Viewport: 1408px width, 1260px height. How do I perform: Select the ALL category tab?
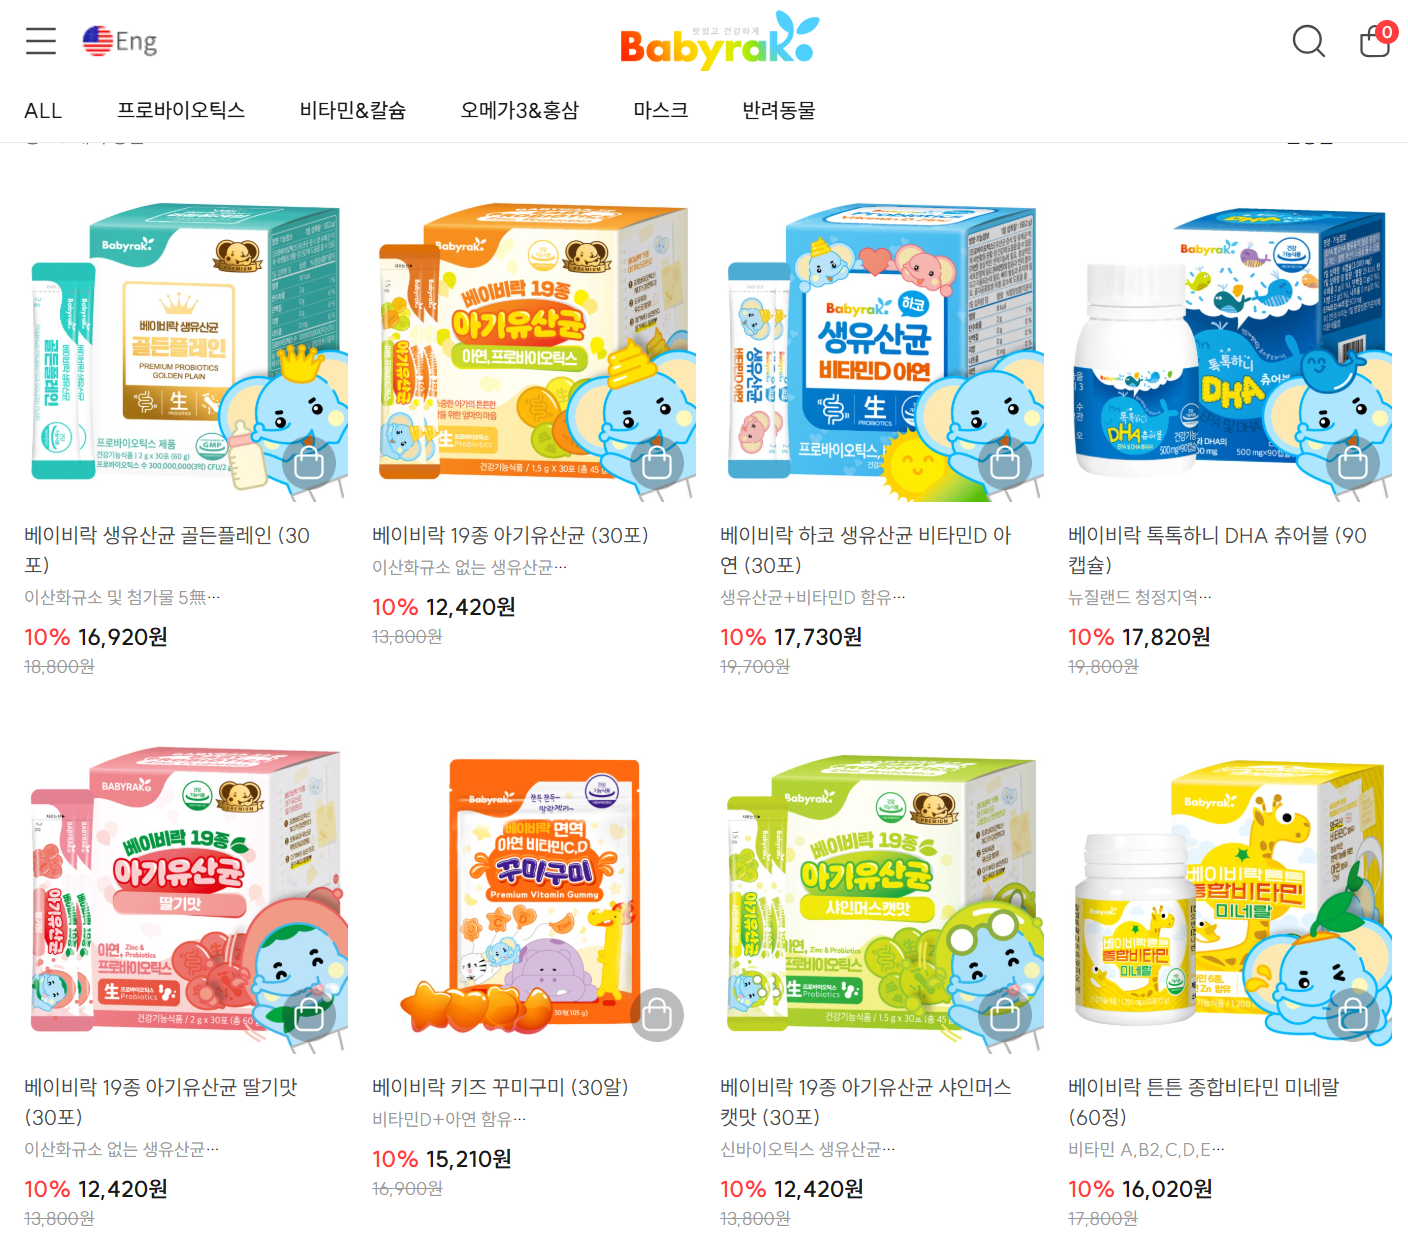coord(43,111)
